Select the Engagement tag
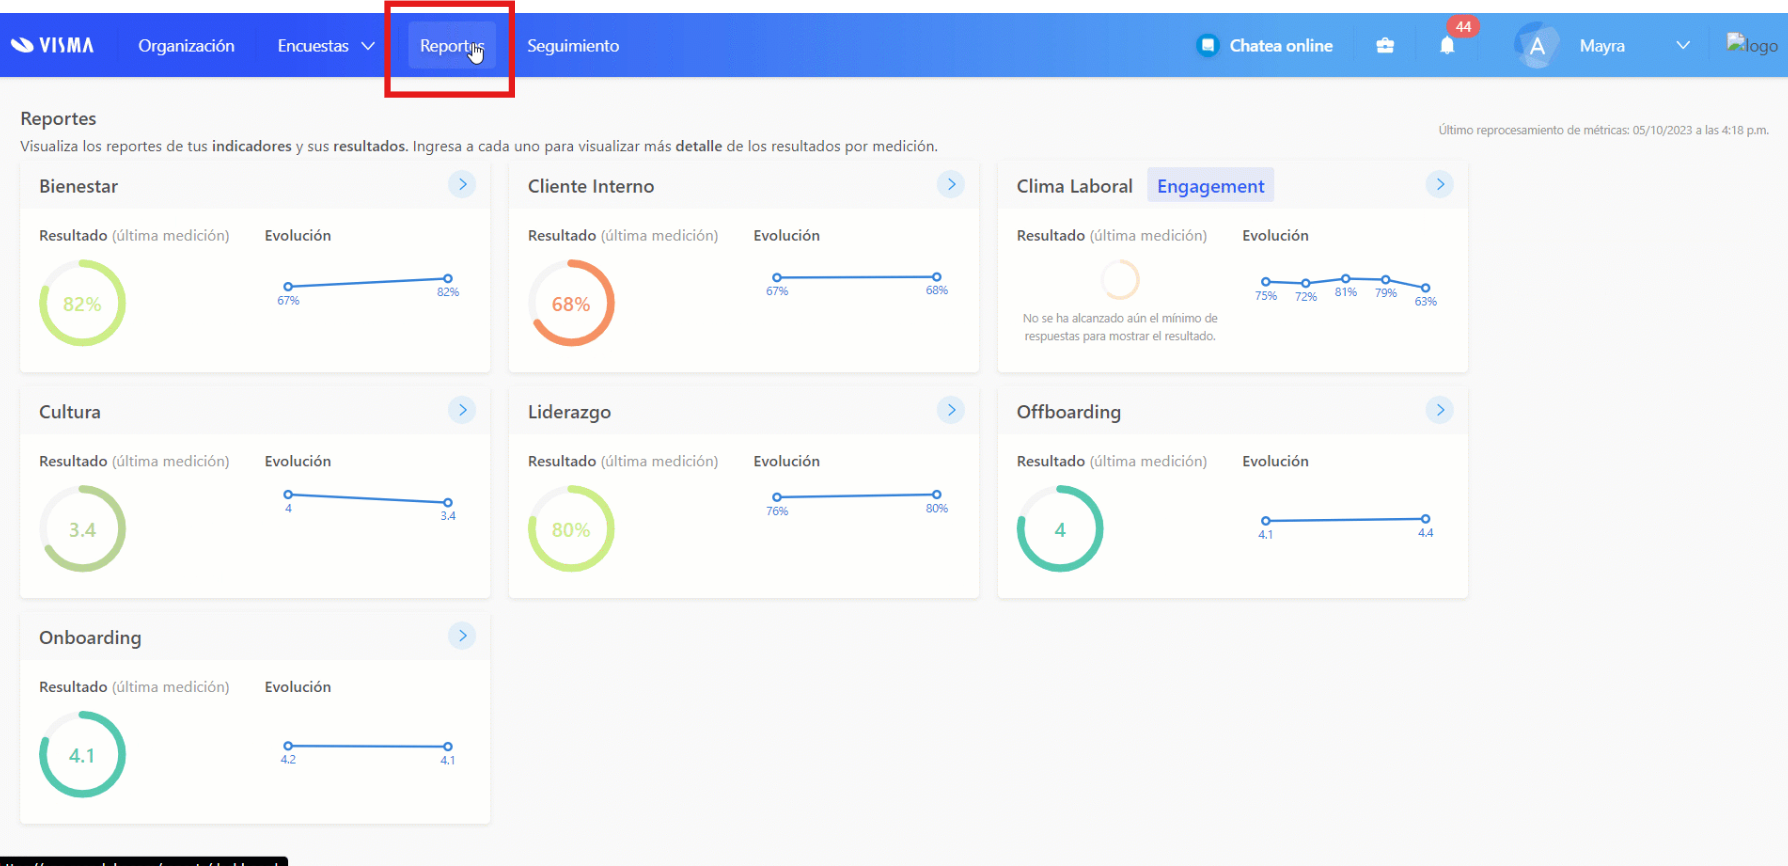This screenshot has height=866, width=1788. pos(1210,186)
